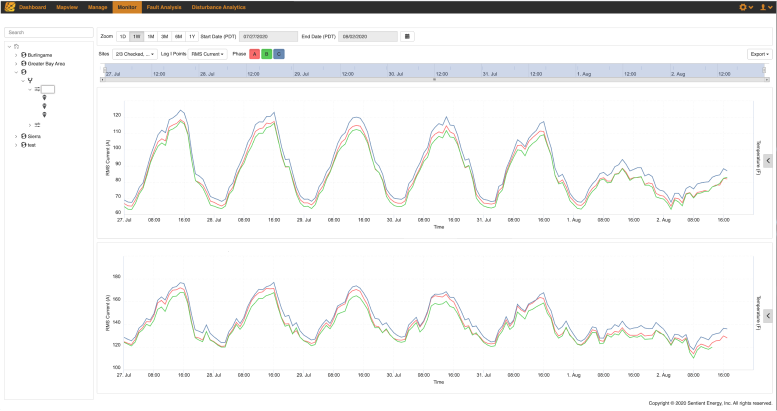Collapse the unnamed region globe node
777x411 pixels.
(x=16, y=72)
